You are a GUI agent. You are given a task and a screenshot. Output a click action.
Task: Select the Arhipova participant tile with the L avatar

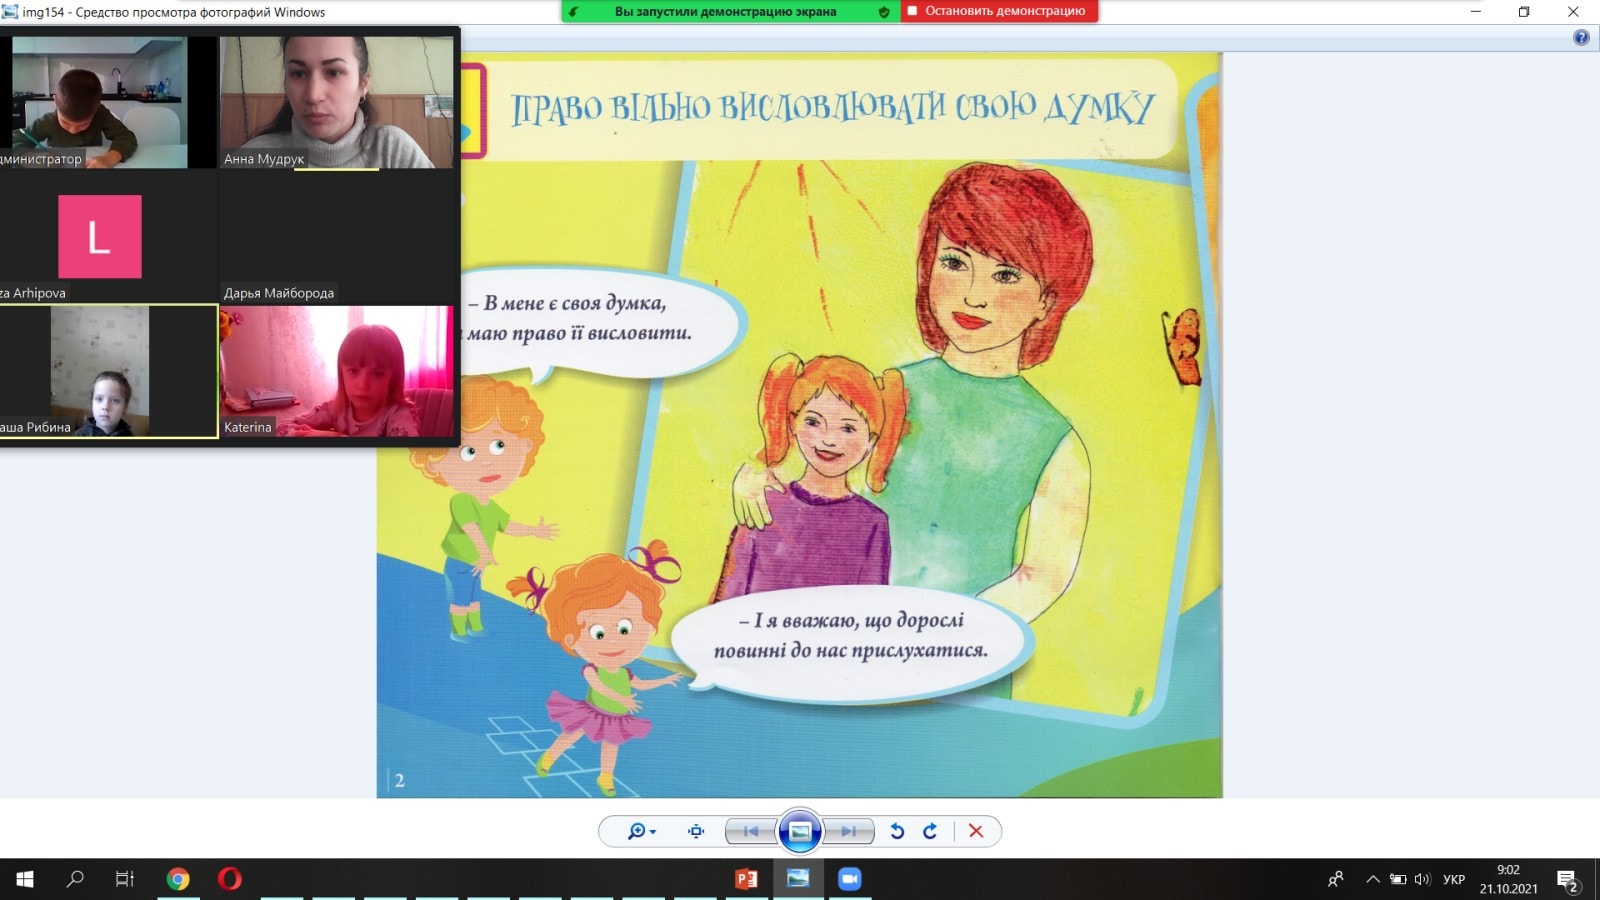coord(108,236)
